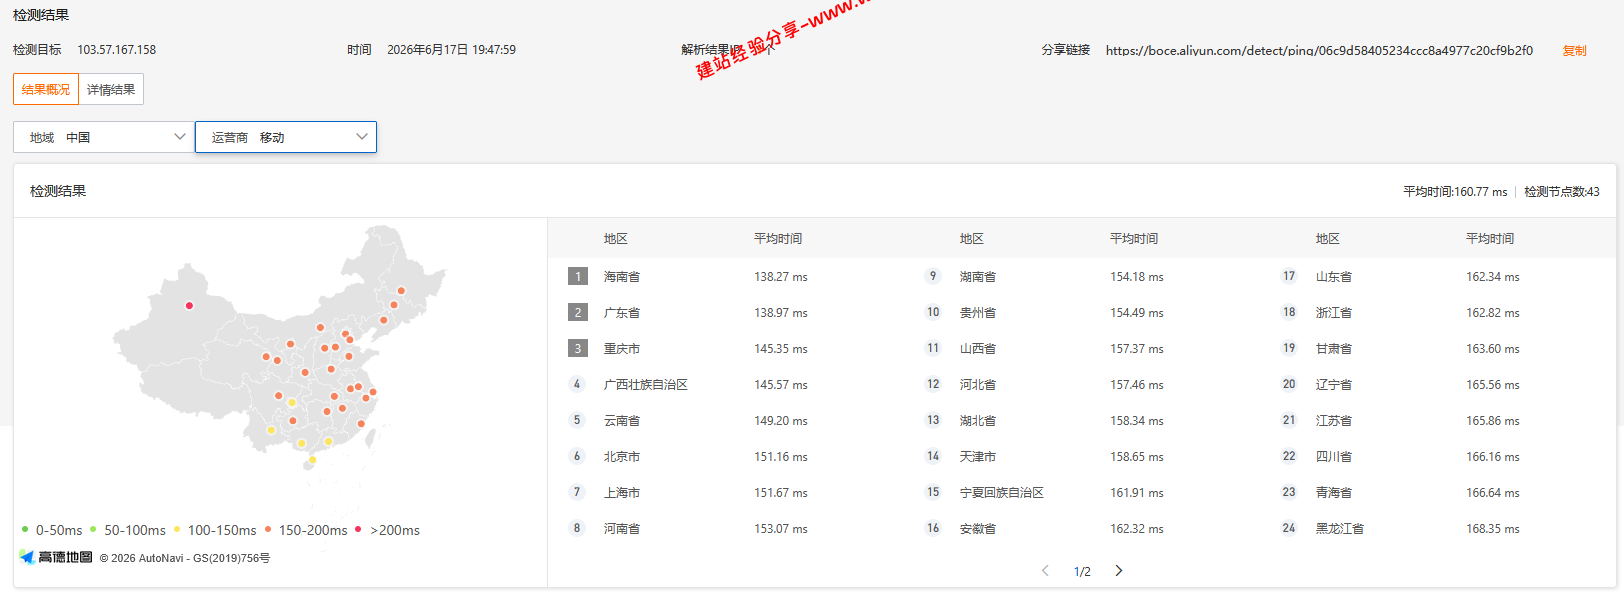Select the 云南省 row
This screenshot has height=599, width=1624.
(x=726, y=420)
